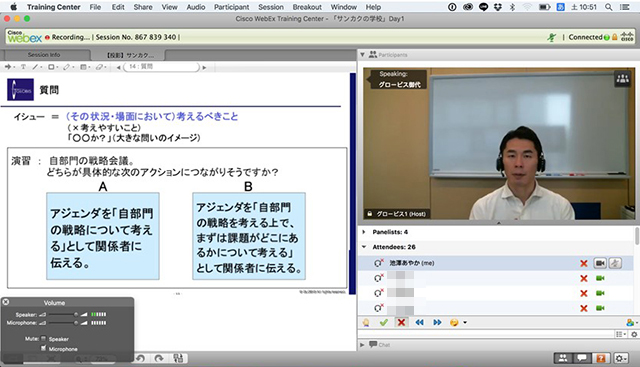640x367 pixels.
Task: Adjust the Microphone volume slider
Action: pos(64,323)
